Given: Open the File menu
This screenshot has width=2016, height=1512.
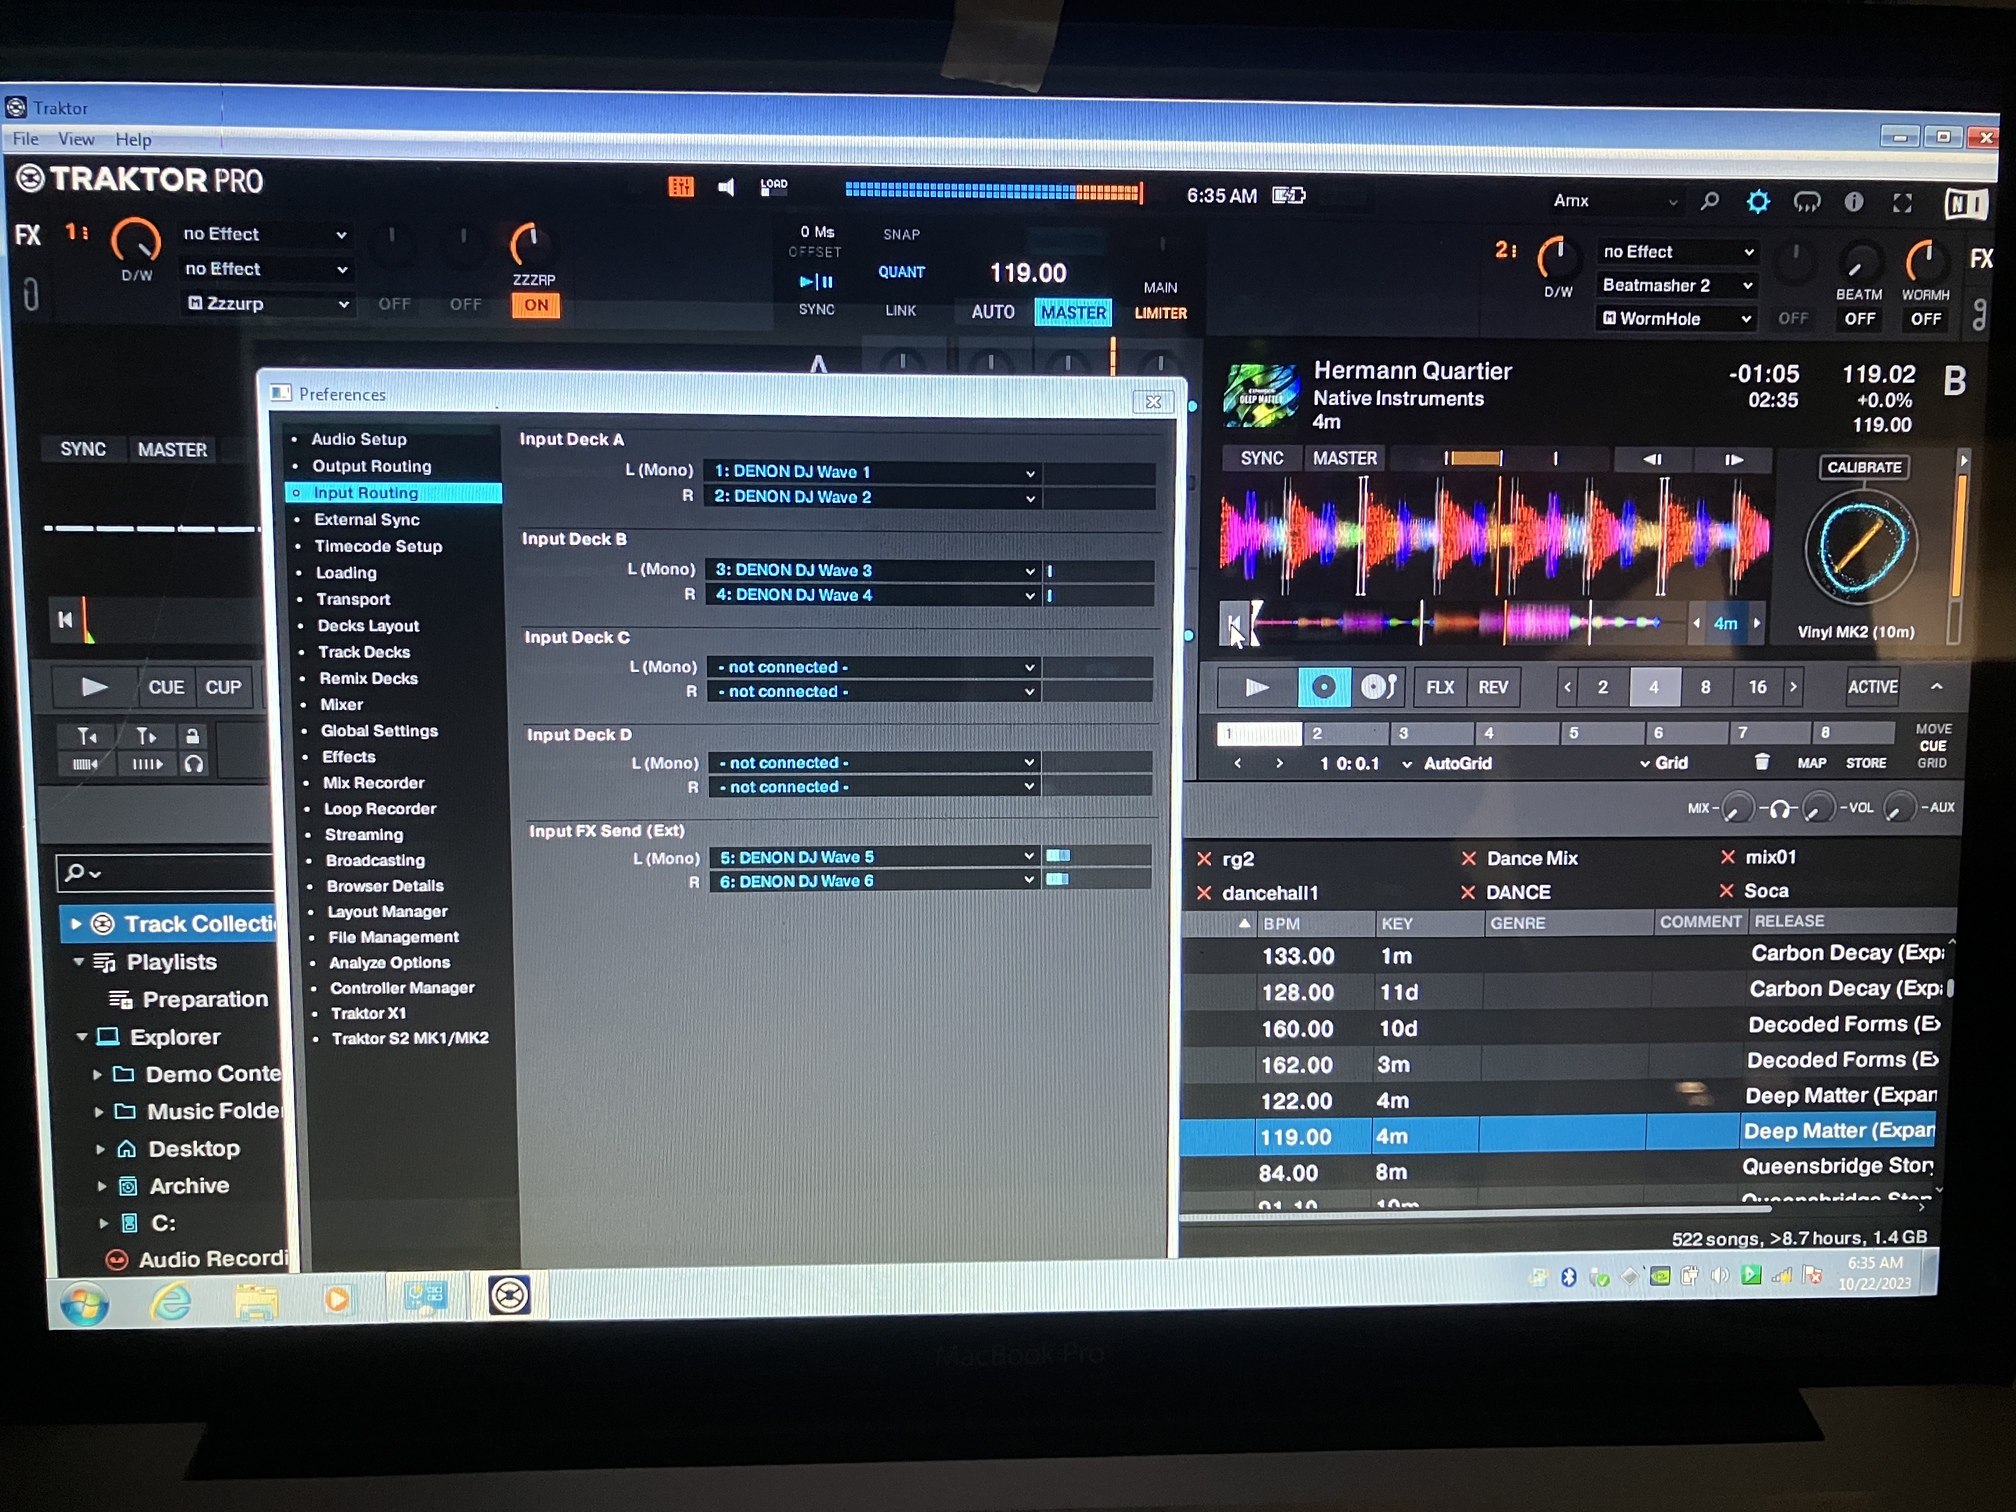Looking at the screenshot, I should pos(25,139).
